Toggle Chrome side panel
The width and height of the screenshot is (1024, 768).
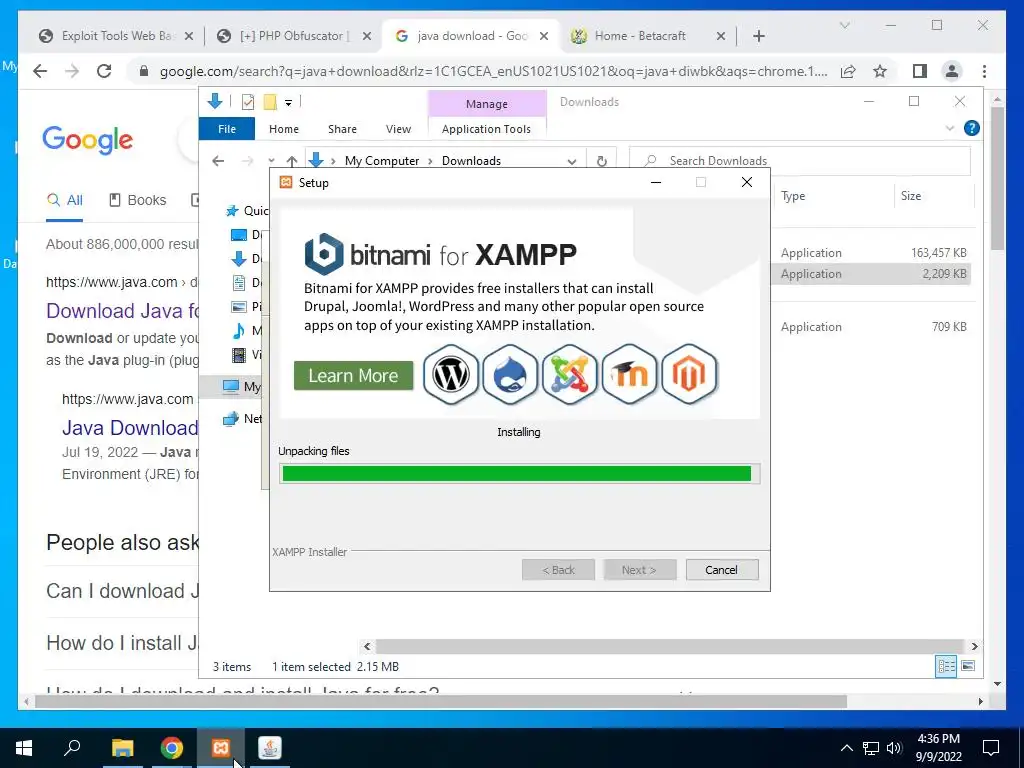click(x=920, y=71)
